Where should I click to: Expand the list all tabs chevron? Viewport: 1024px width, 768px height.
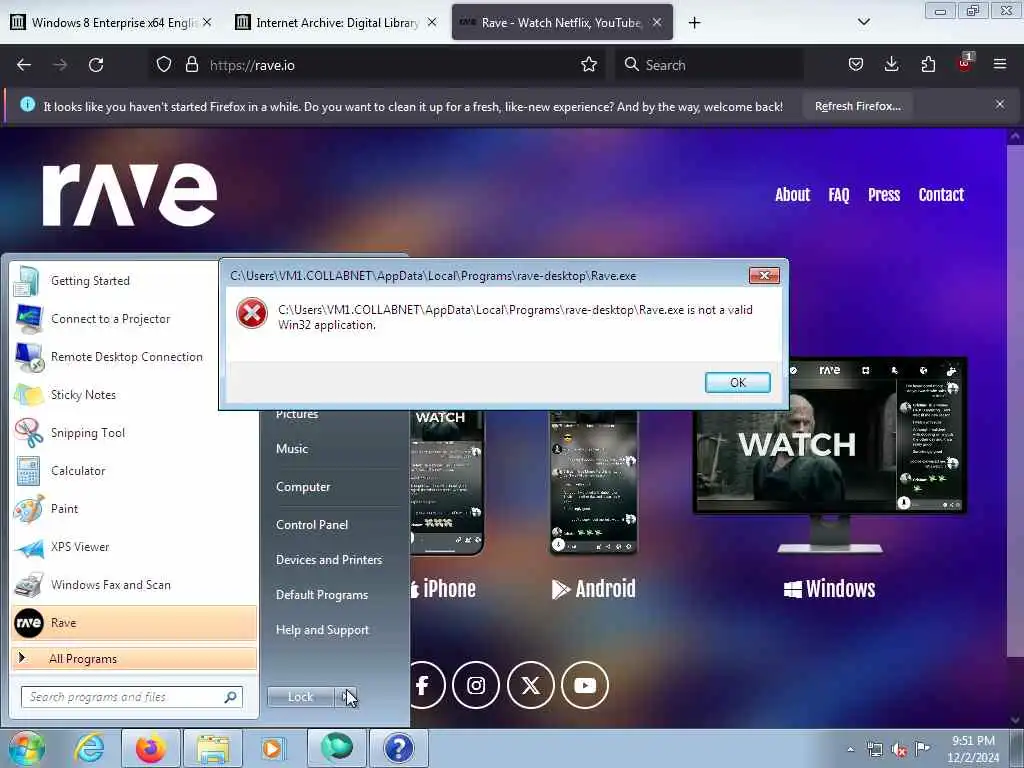click(863, 22)
